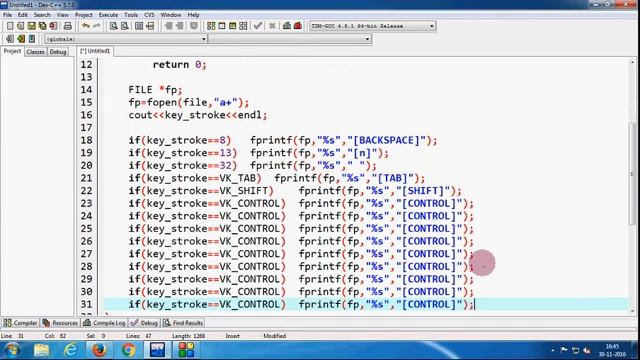Click the Stop Execution X icon
The width and height of the screenshot is (640, 360).
pos(272,26)
